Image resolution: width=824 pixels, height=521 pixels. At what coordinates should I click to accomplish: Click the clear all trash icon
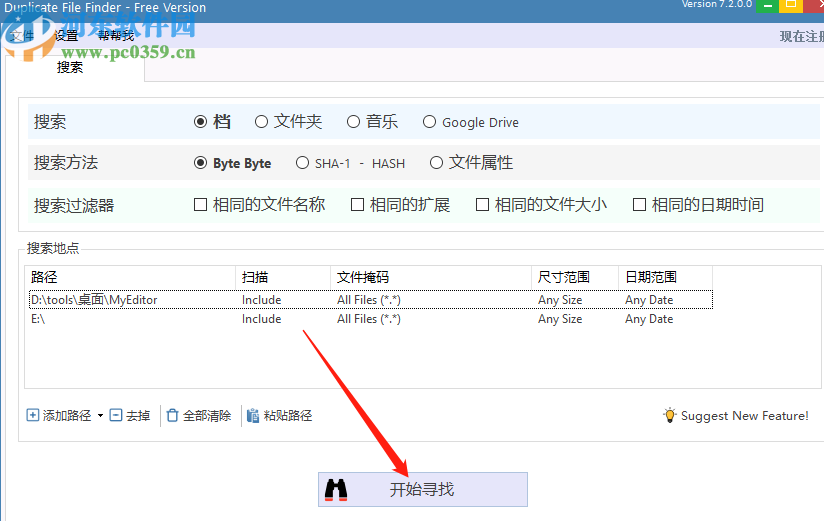click(172, 415)
